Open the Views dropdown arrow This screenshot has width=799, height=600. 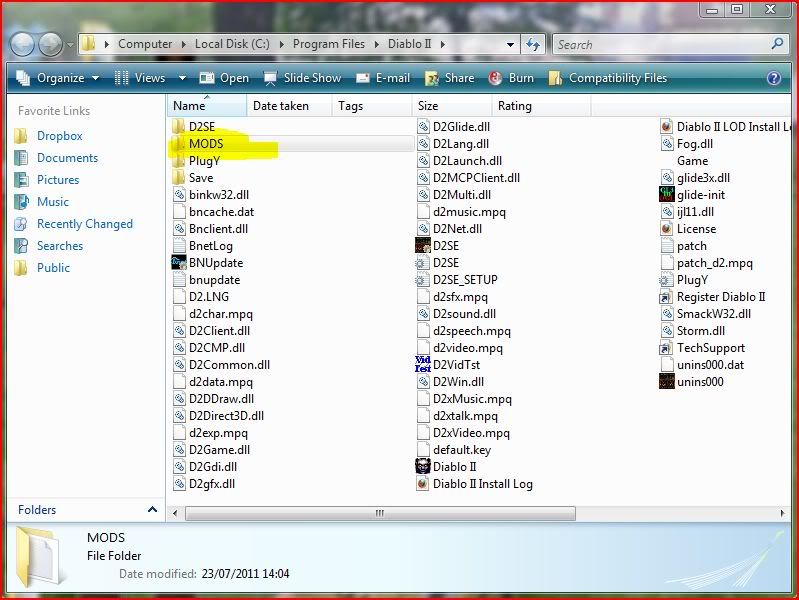tap(182, 78)
